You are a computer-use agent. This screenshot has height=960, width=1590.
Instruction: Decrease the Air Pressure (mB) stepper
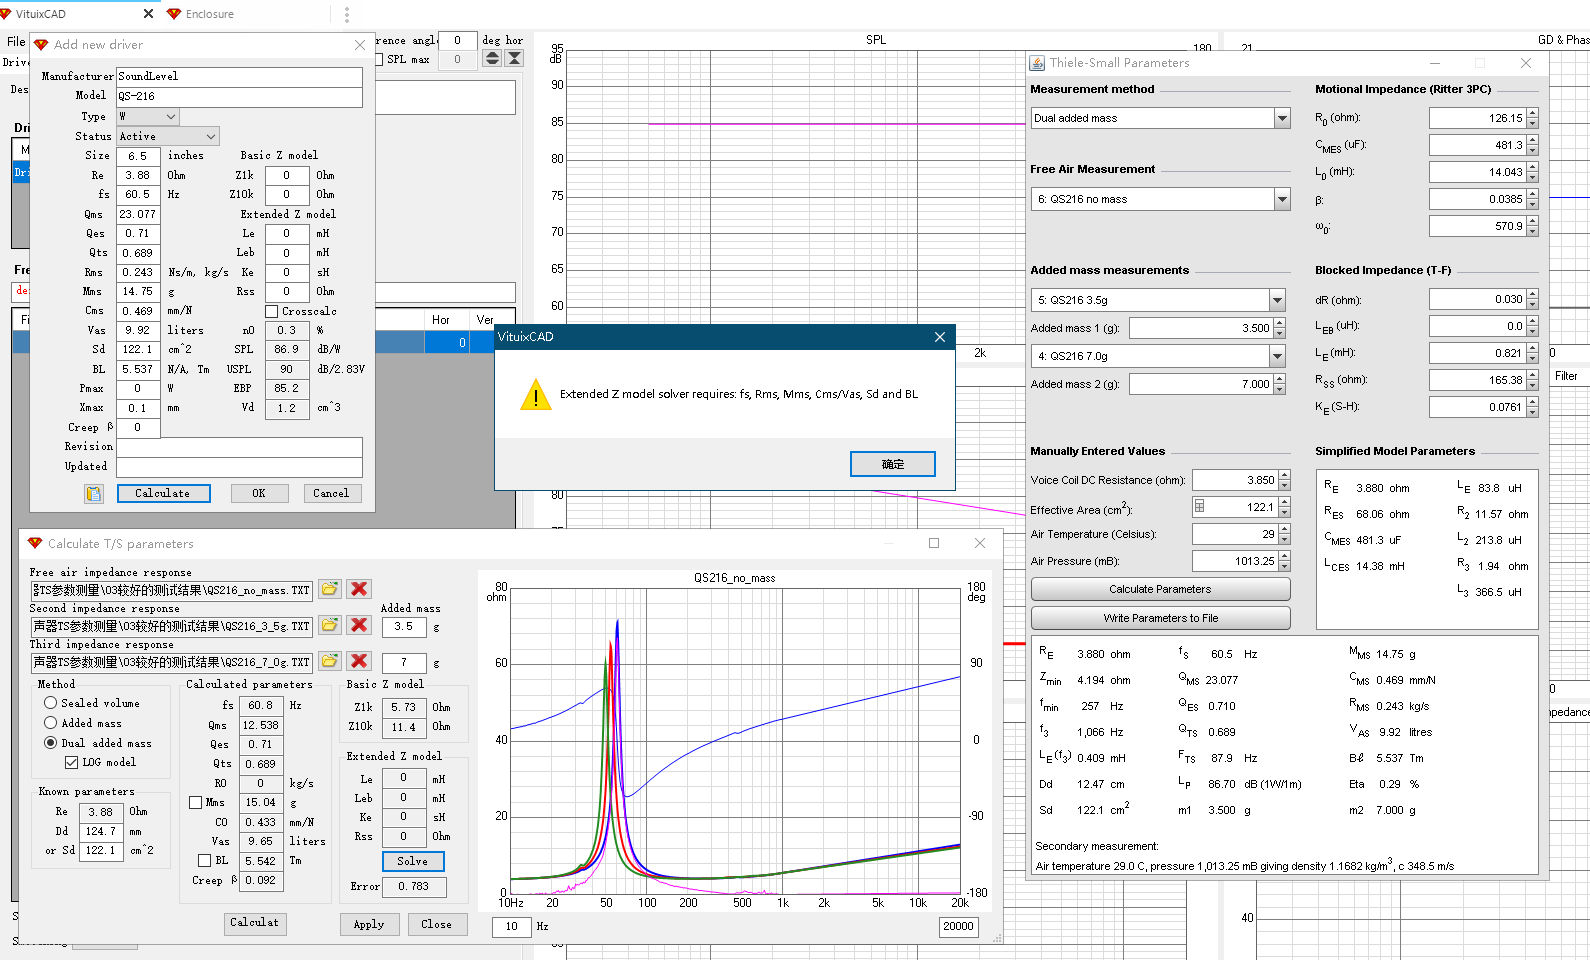[x=1285, y=566]
